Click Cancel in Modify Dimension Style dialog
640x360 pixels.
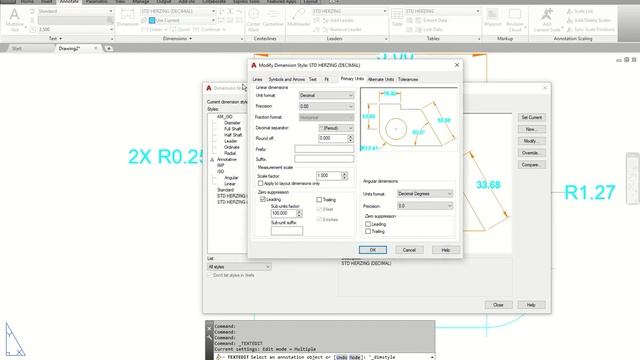coord(409,250)
